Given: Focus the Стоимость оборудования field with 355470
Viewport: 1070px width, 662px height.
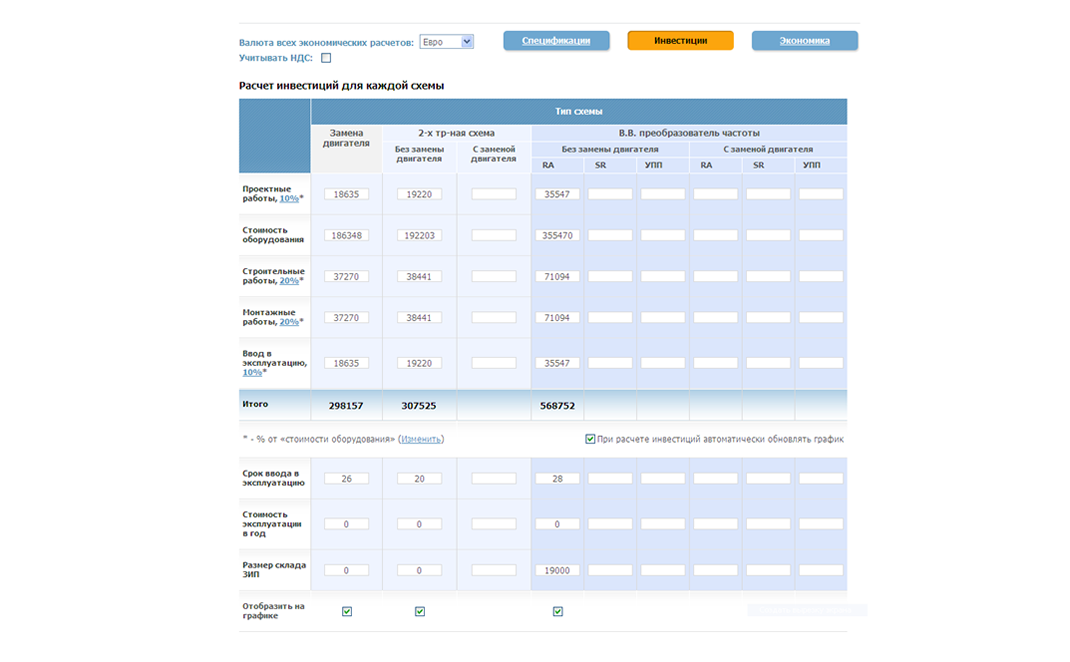Looking at the screenshot, I should click(557, 235).
